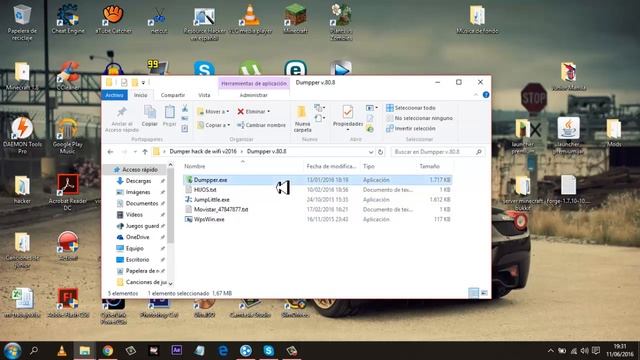Open Chrome from the taskbar
This screenshot has width=640, height=360.
click(108, 351)
